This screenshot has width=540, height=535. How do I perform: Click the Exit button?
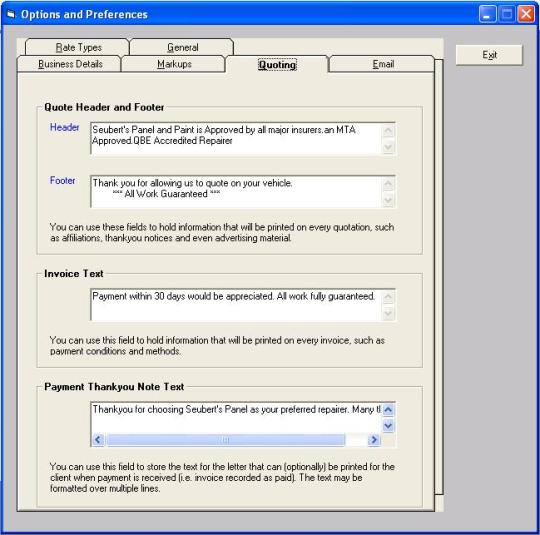coord(489,55)
